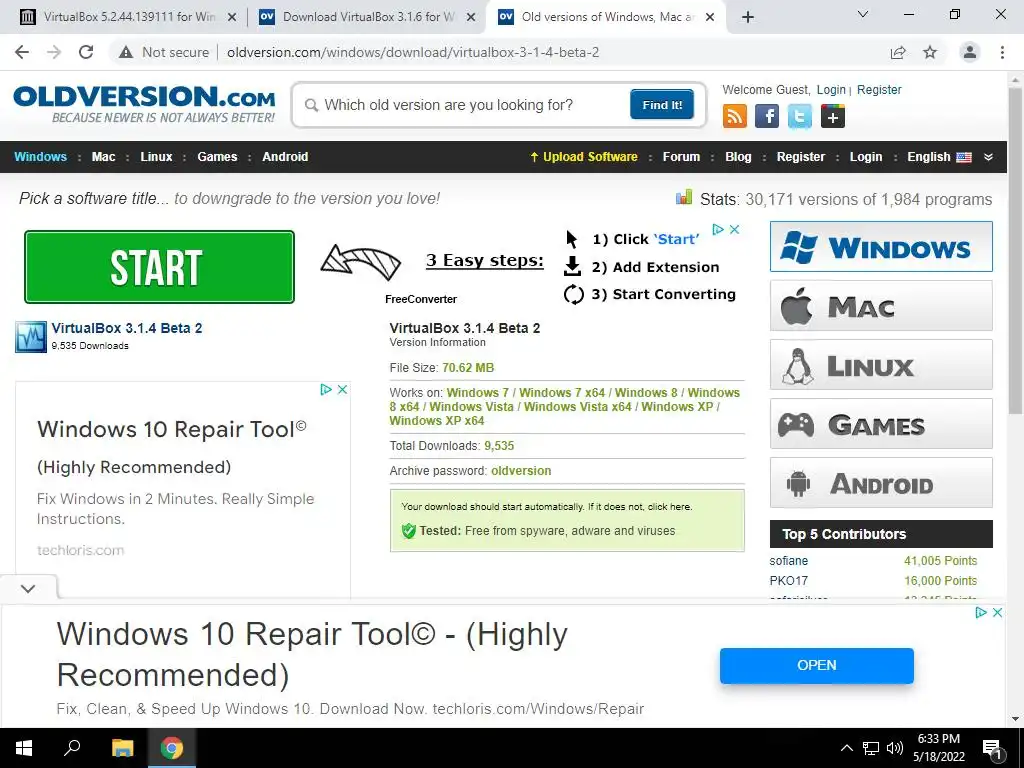Viewport: 1024px width, 768px height.
Task: Open the volume control in tray
Action: [895, 748]
